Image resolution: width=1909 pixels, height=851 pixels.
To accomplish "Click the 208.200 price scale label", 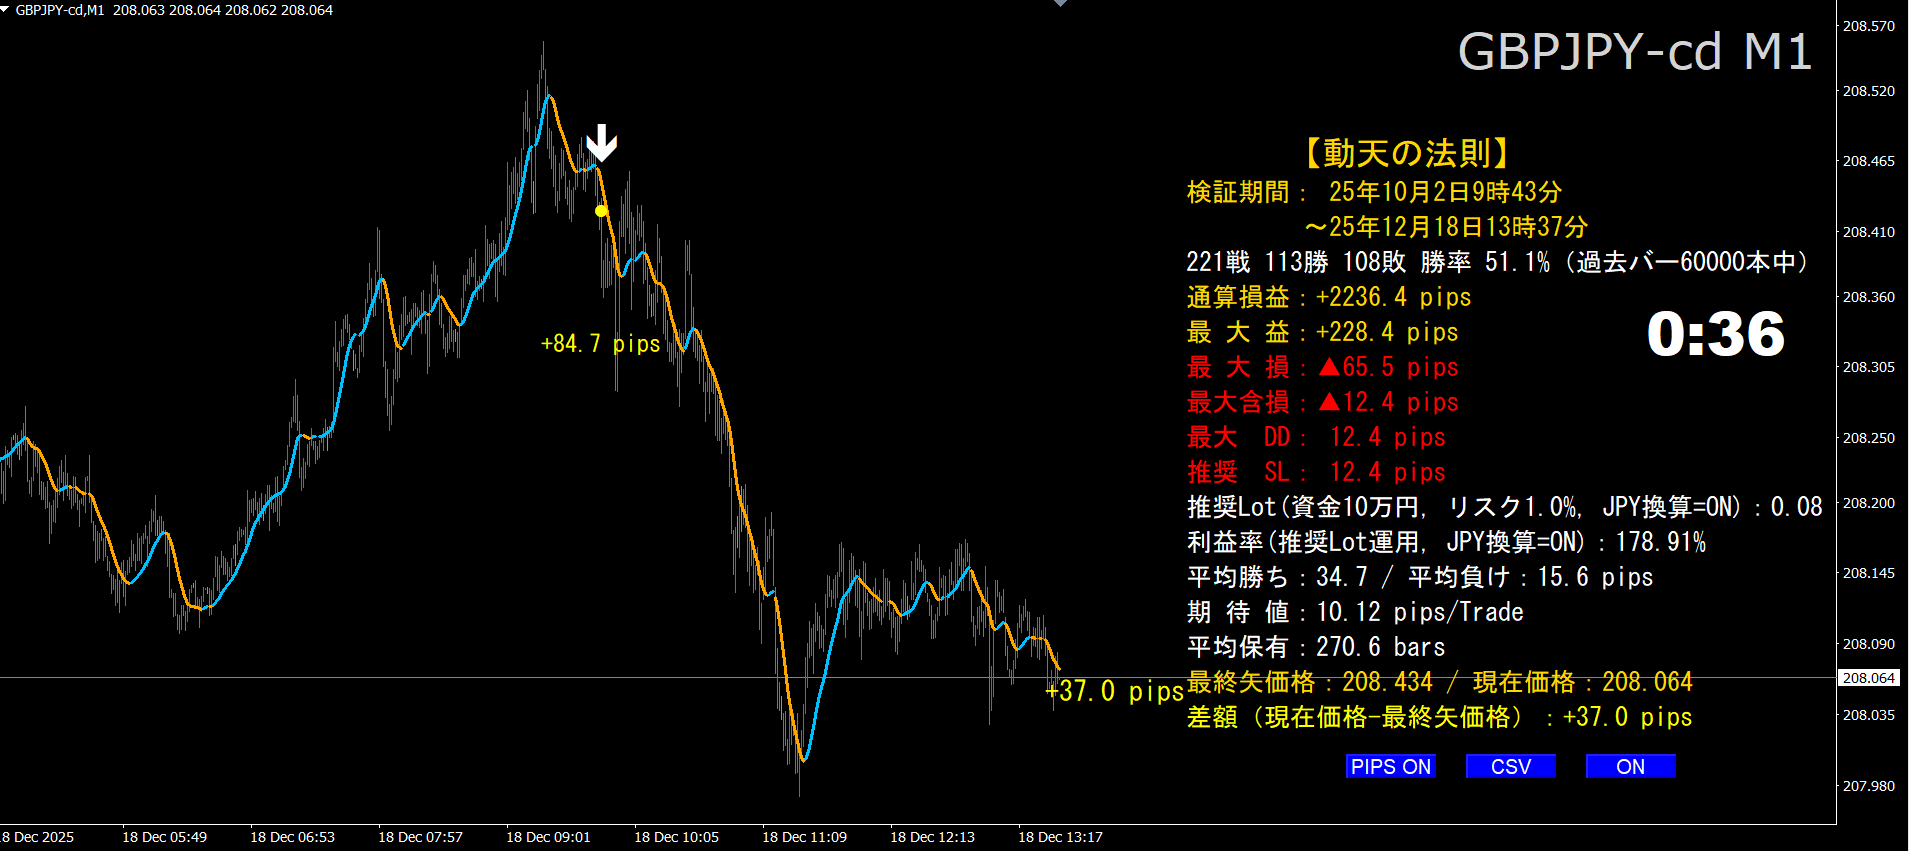I will coord(1869,503).
